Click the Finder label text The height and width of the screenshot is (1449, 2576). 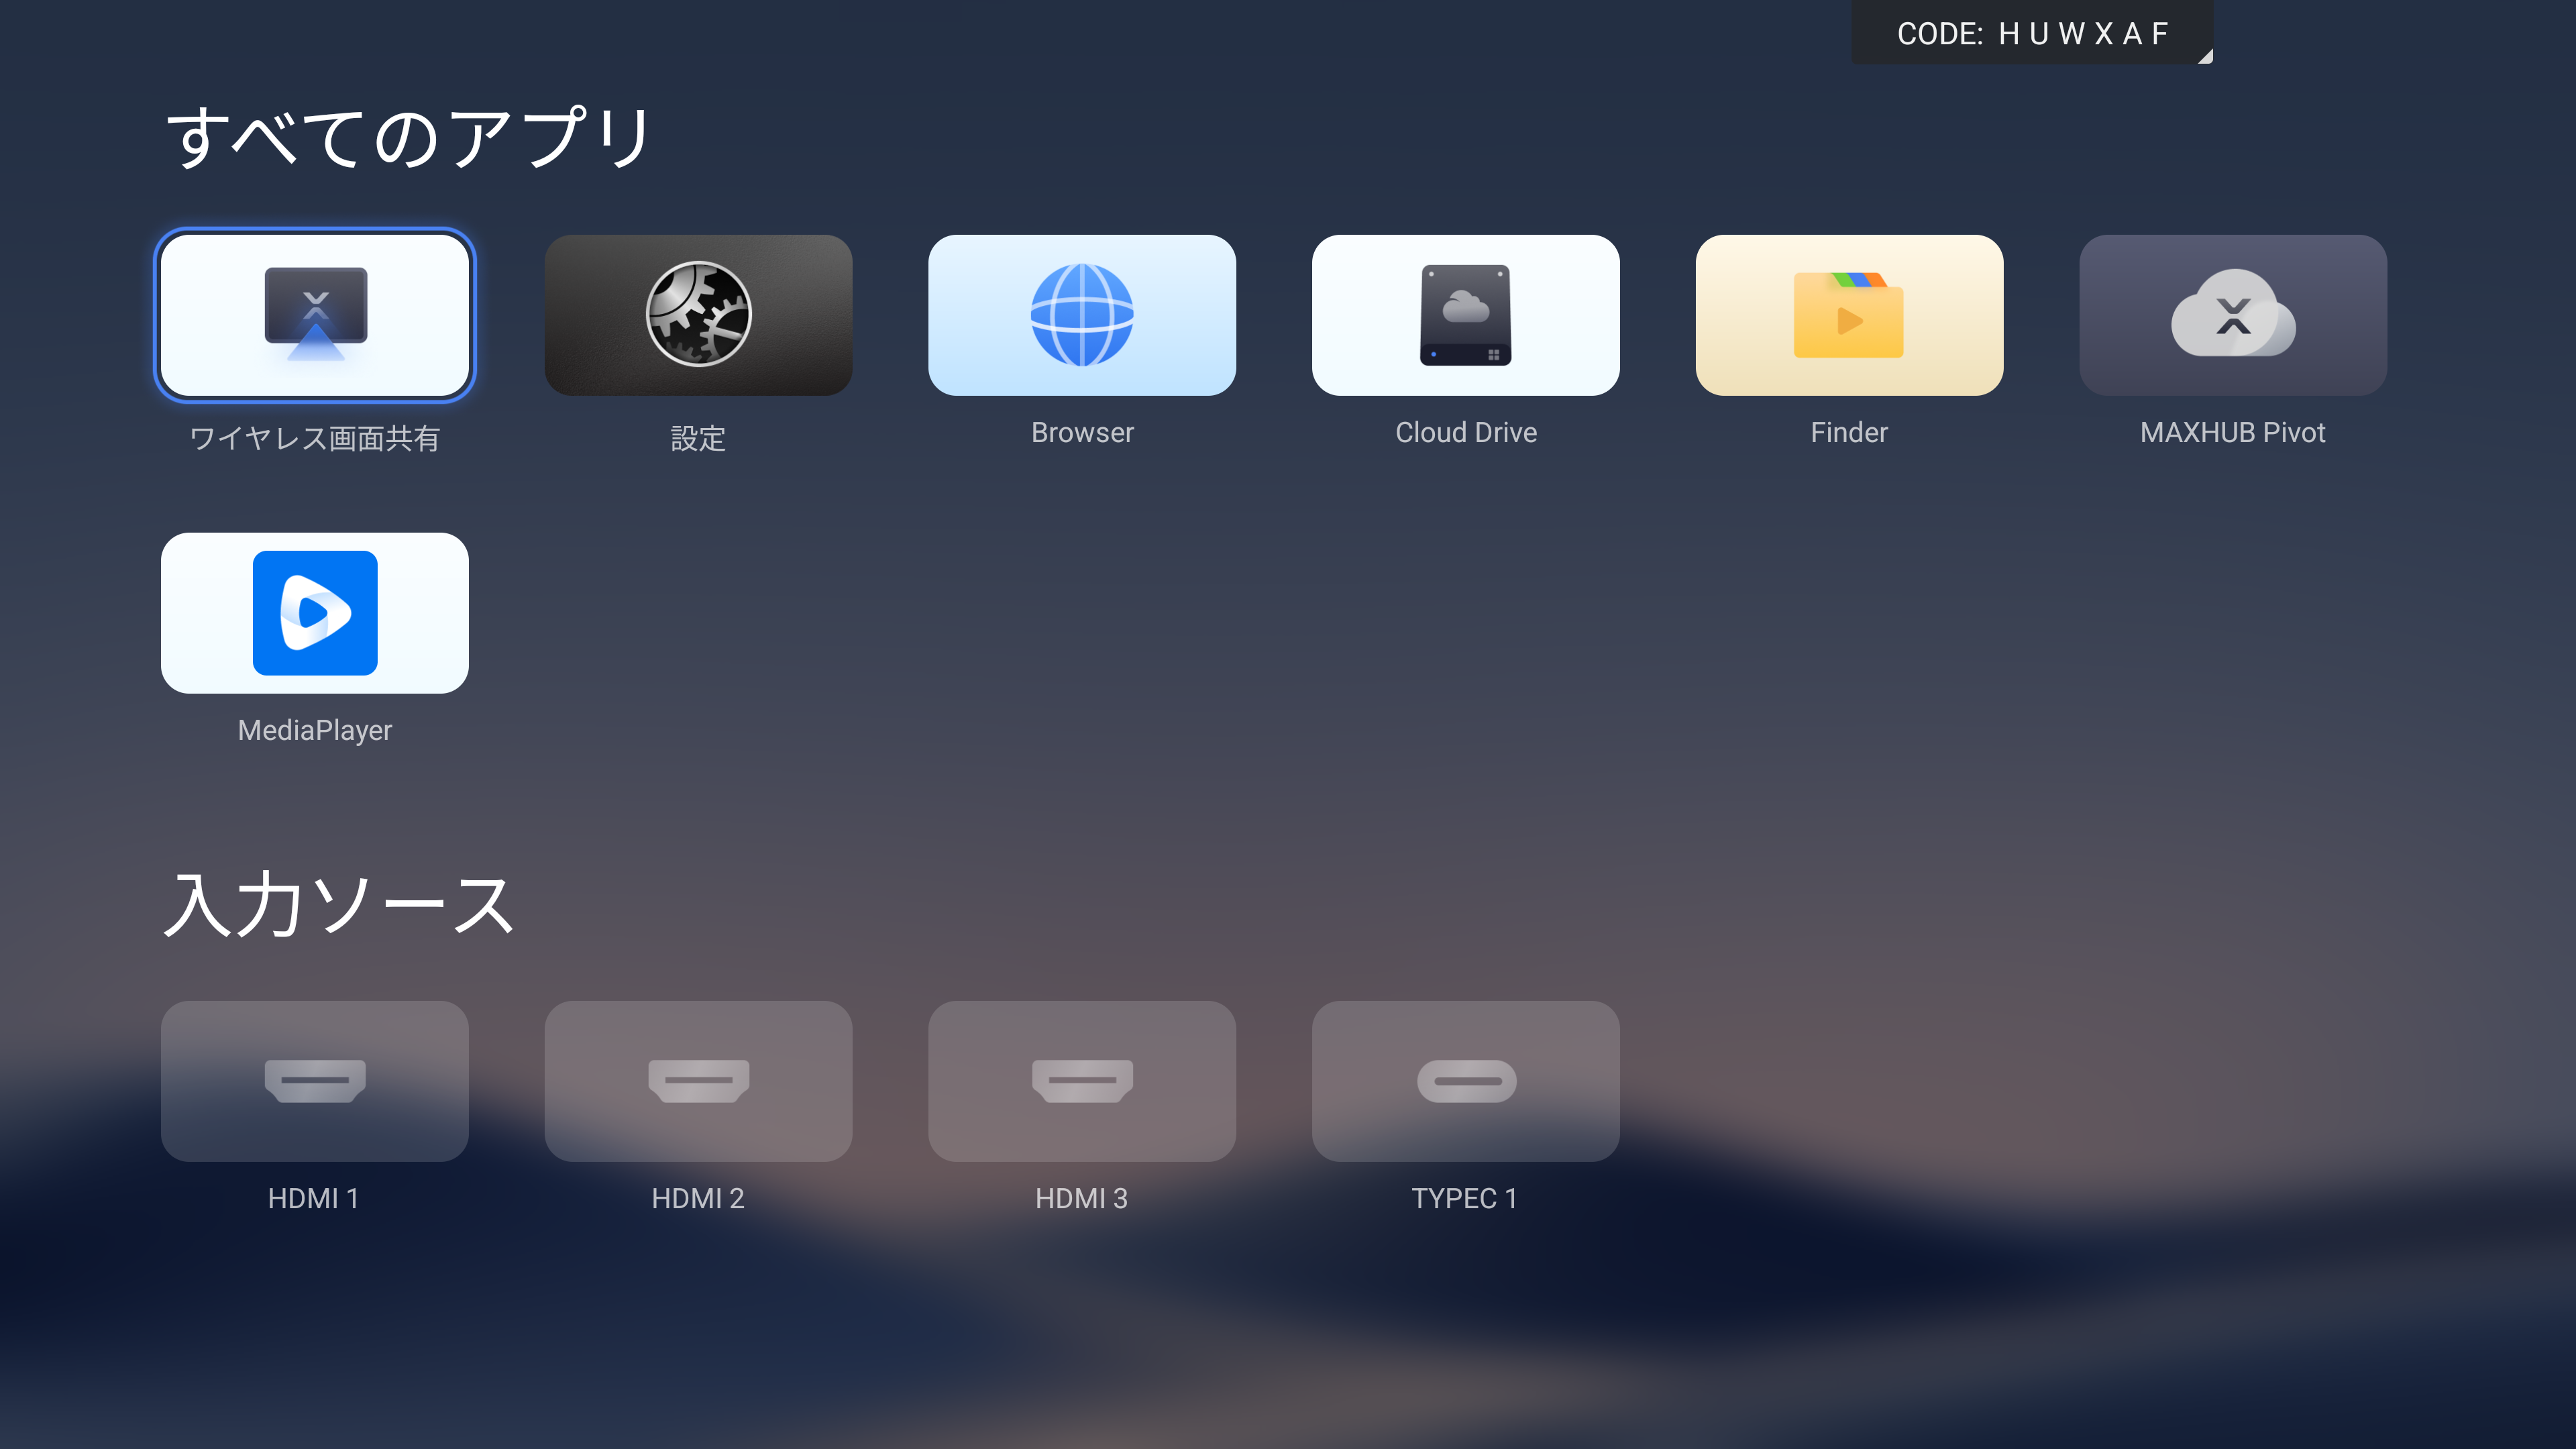(x=1848, y=432)
